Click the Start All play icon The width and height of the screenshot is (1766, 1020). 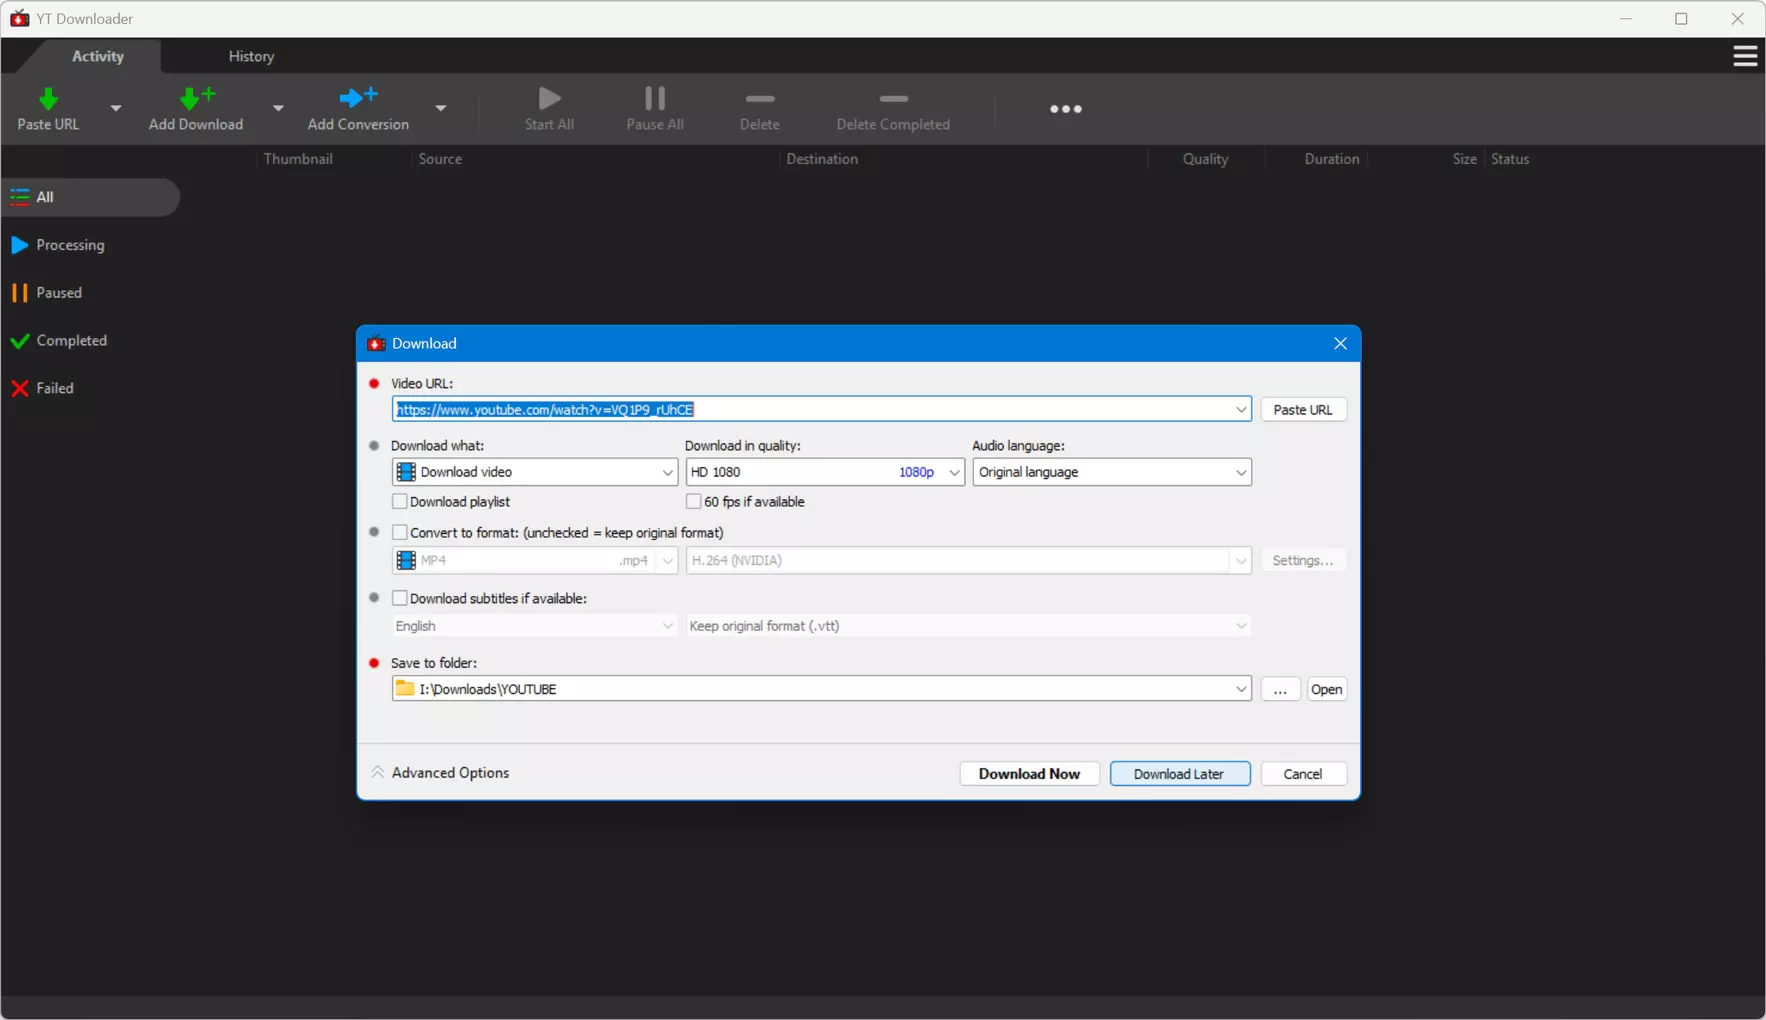pyautogui.click(x=549, y=98)
